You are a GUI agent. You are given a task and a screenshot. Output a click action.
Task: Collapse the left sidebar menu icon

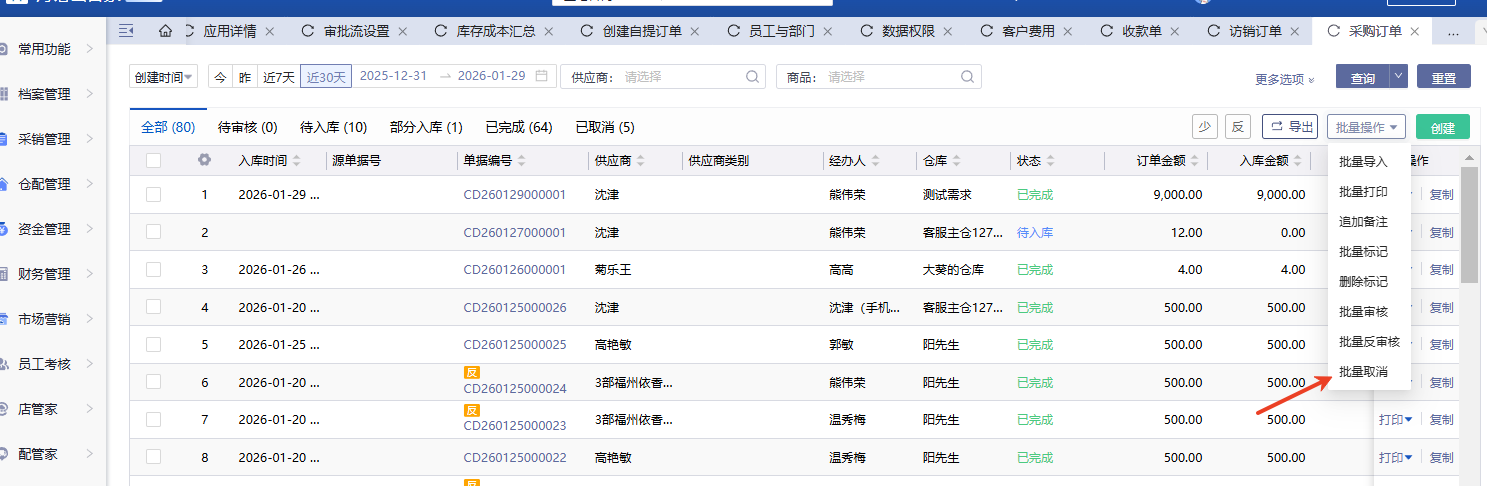click(126, 31)
